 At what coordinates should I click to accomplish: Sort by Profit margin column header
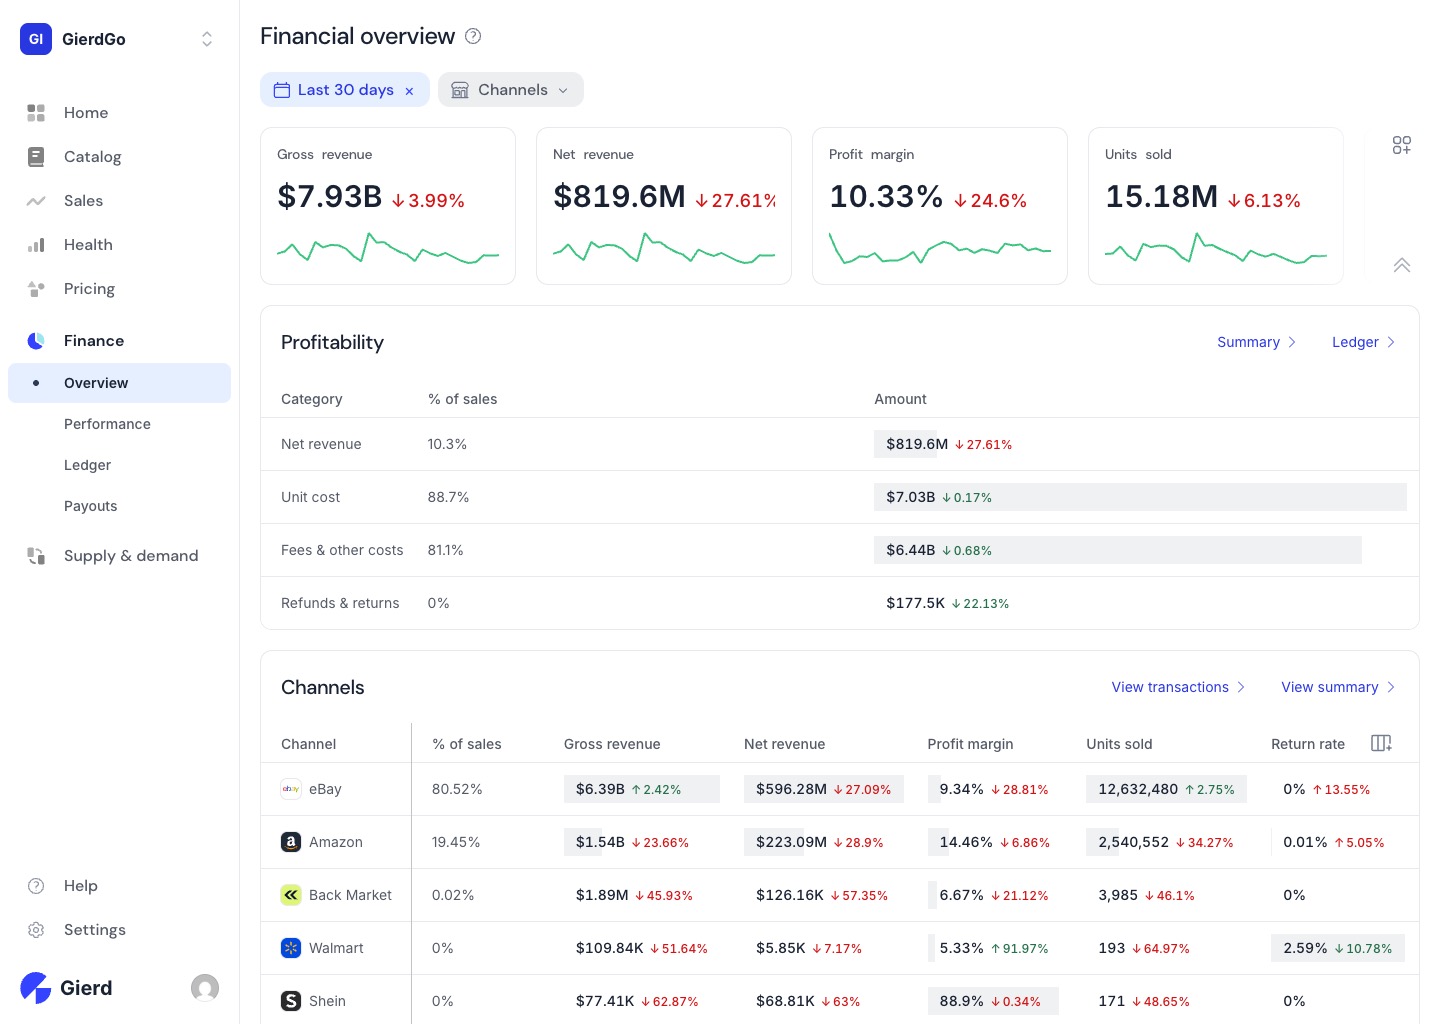coord(970,744)
